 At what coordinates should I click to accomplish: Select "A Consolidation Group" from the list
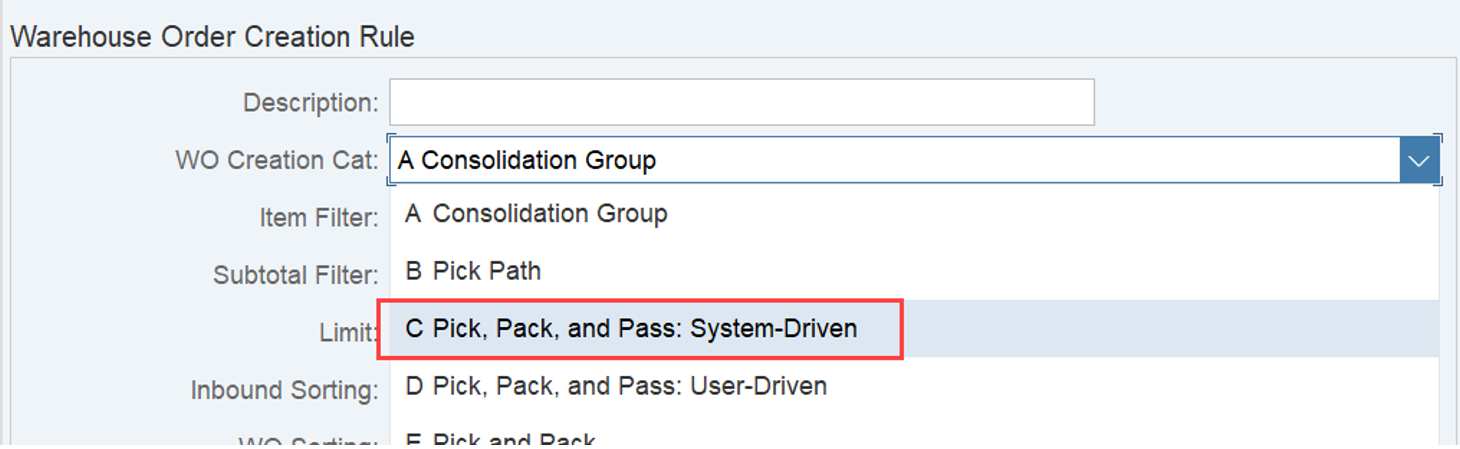tap(914, 214)
